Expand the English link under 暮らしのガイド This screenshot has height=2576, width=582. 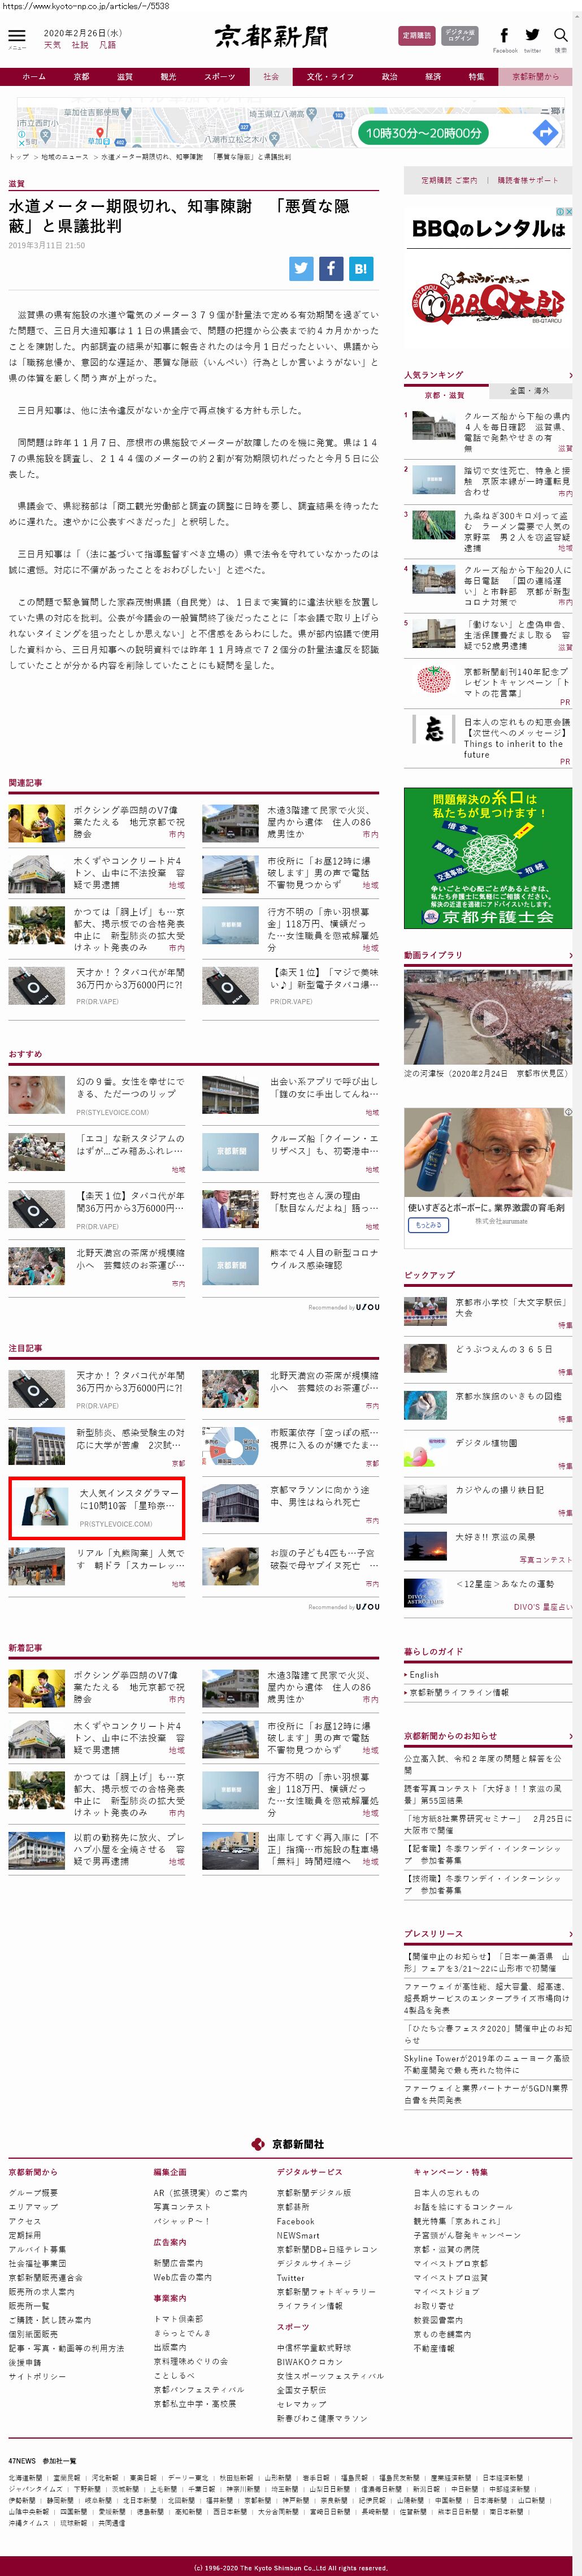pyautogui.click(x=424, y=1674)
